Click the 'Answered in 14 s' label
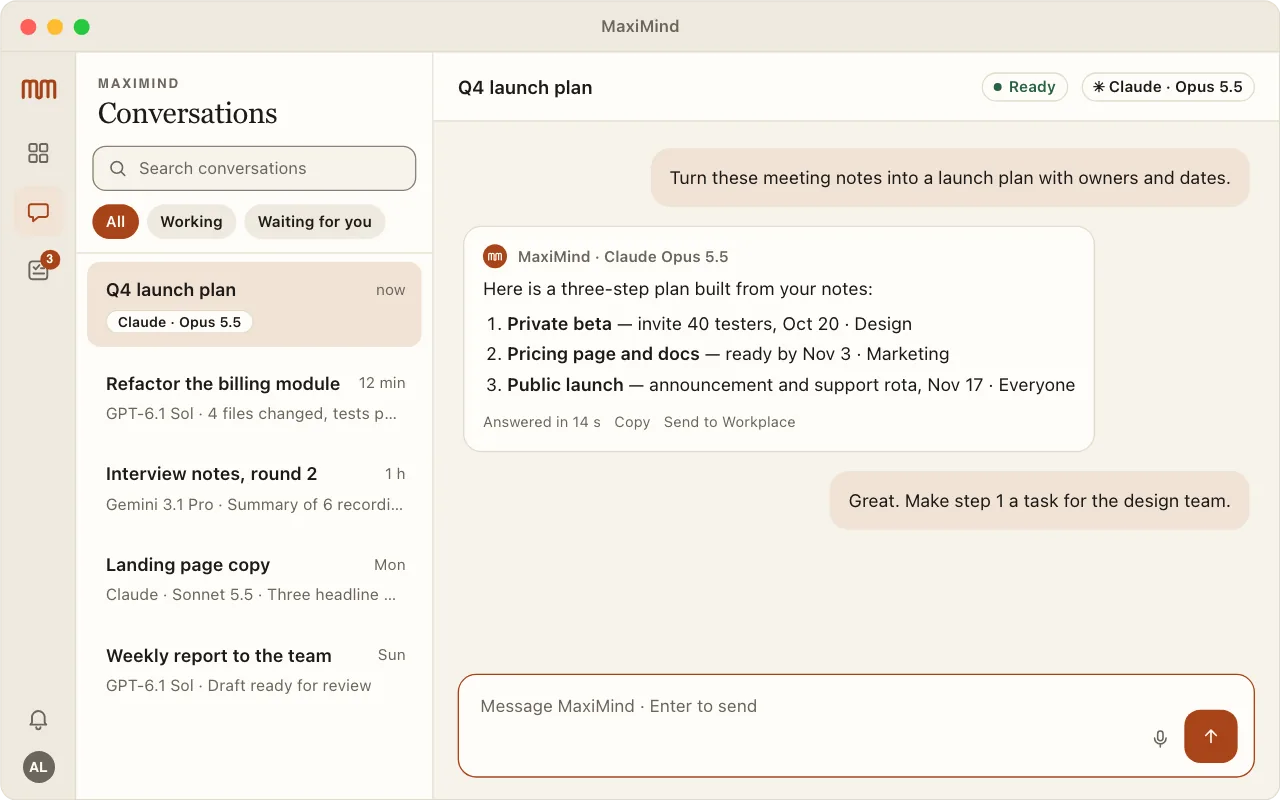This screenshot has width=1280, height=800. click(542, 422)
